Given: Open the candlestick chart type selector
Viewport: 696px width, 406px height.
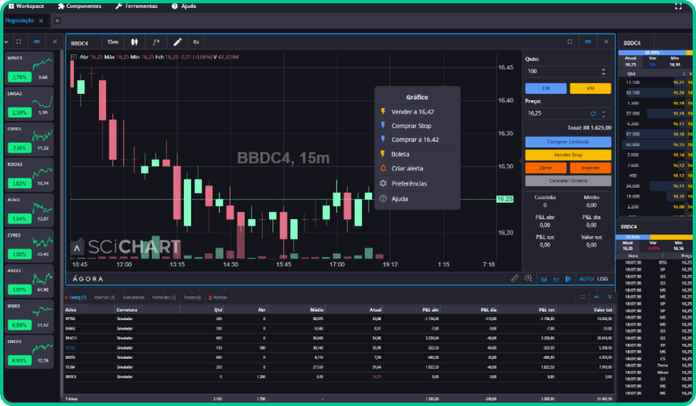Looking at the screenshot, I should point(134,43).
